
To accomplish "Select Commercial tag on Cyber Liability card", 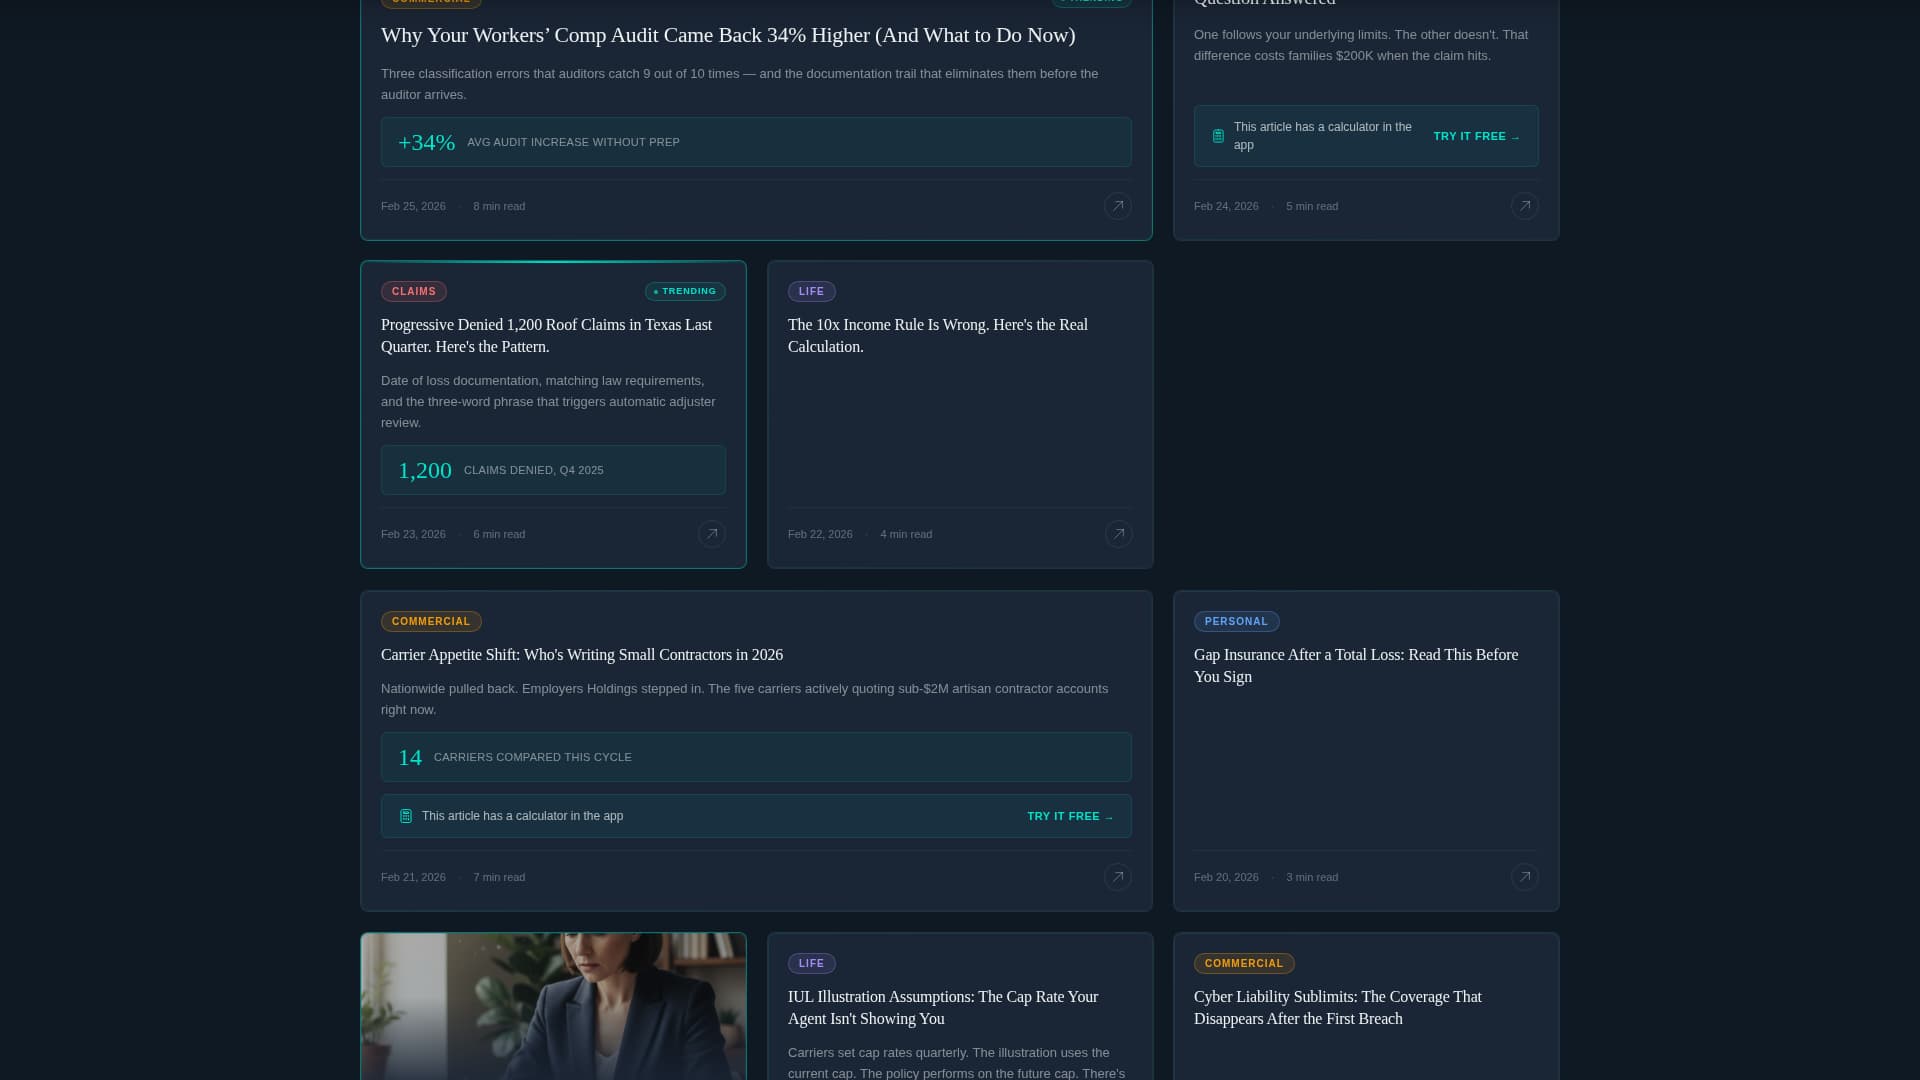I will [1244, 964].
